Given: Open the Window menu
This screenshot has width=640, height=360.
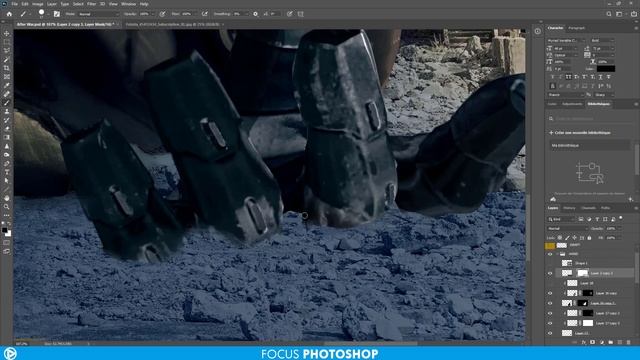Looking at the screenshot, I should (128, 4).
